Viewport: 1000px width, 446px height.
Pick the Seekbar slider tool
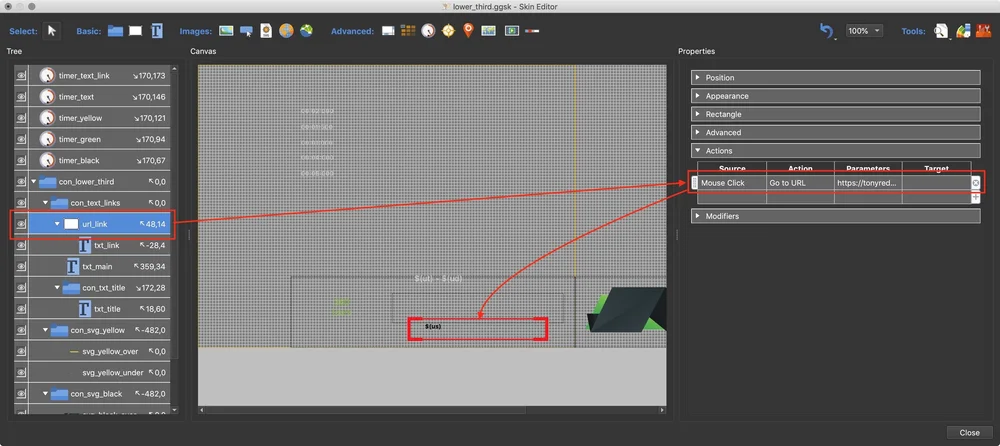[x=532, y=31]
